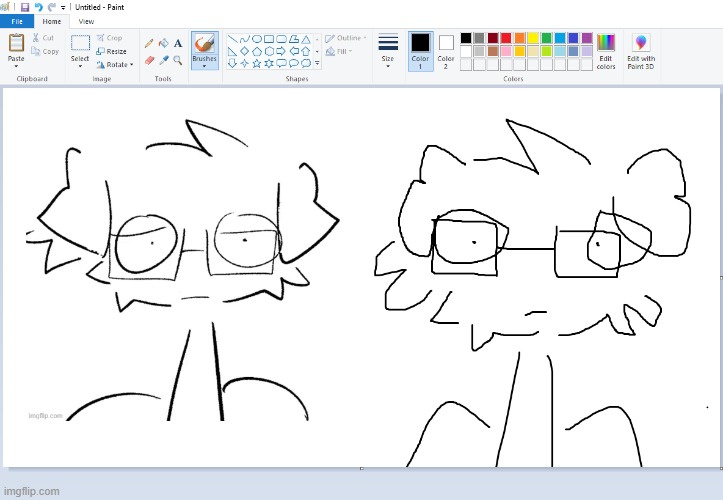Select the Curve shape
Screen dimensions: 723x500
(x=244, y=39)
